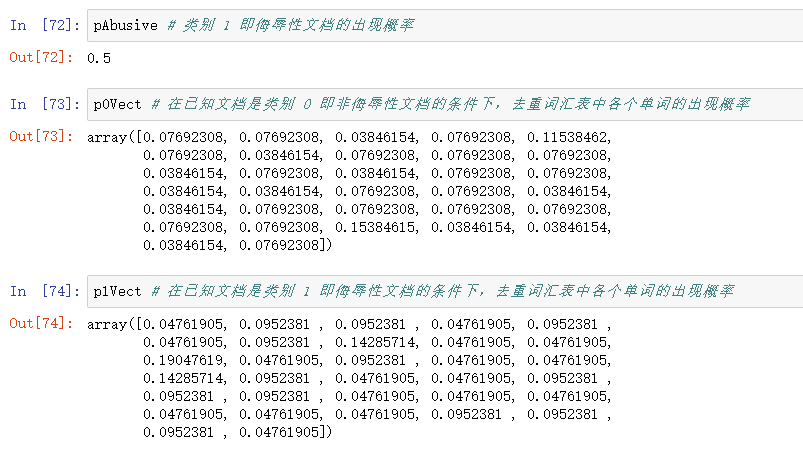Click the p0Vect variable name
The width and height of the screenshot is (803, 456).
(117, 105)
